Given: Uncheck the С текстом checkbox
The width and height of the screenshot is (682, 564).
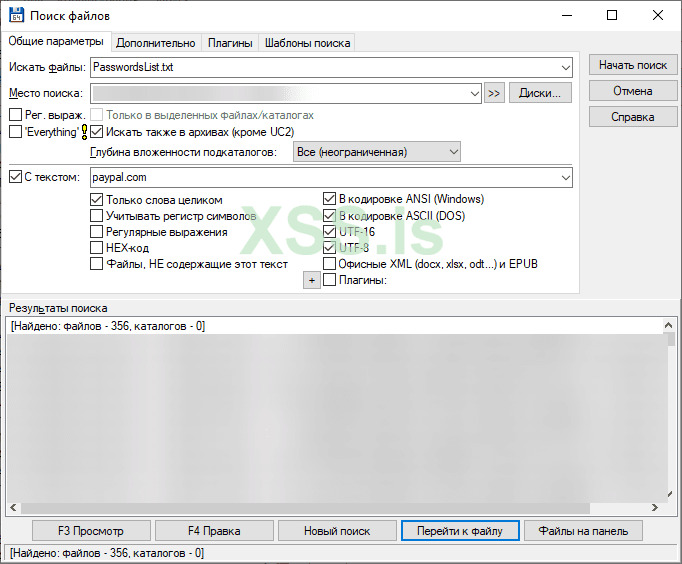Looking at the screenshot, I should (x=16, y=177).
